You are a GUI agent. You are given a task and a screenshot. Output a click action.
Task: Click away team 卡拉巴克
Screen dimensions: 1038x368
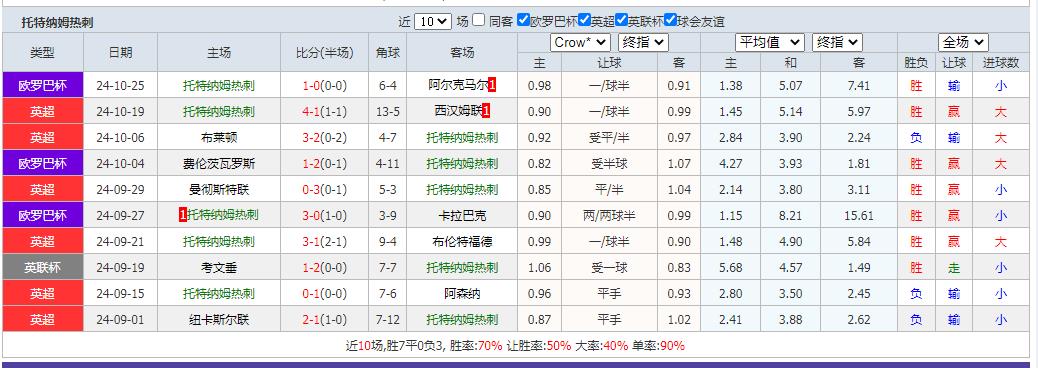point(462,216)
